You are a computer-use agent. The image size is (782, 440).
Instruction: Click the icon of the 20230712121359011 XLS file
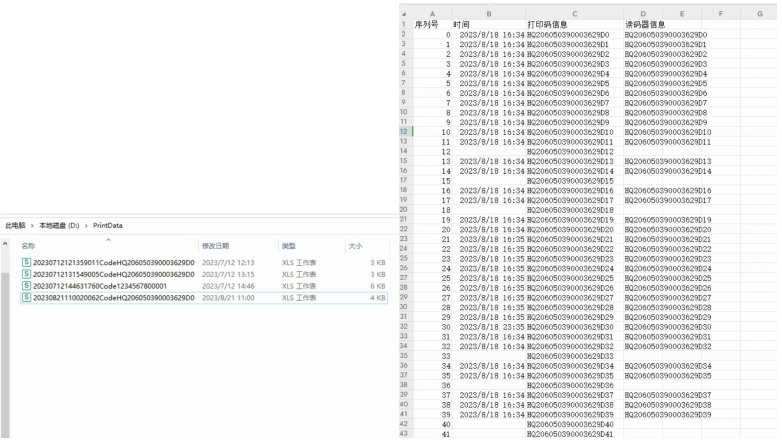pos(25,261)
